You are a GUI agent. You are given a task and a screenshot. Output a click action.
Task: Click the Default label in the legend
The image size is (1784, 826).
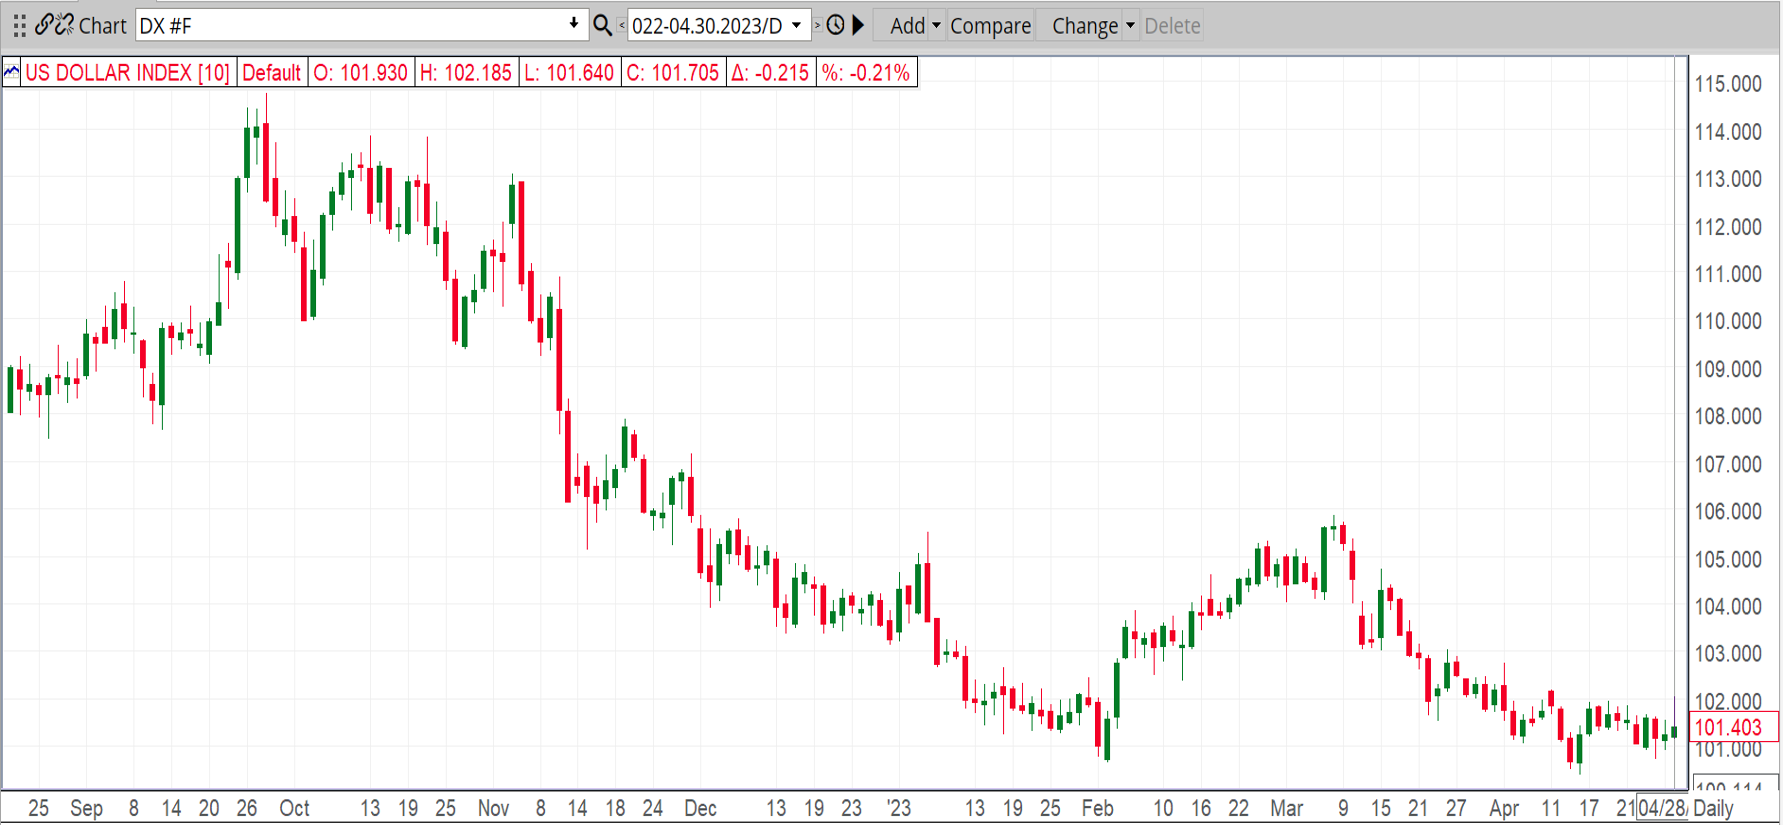[271, 72]
